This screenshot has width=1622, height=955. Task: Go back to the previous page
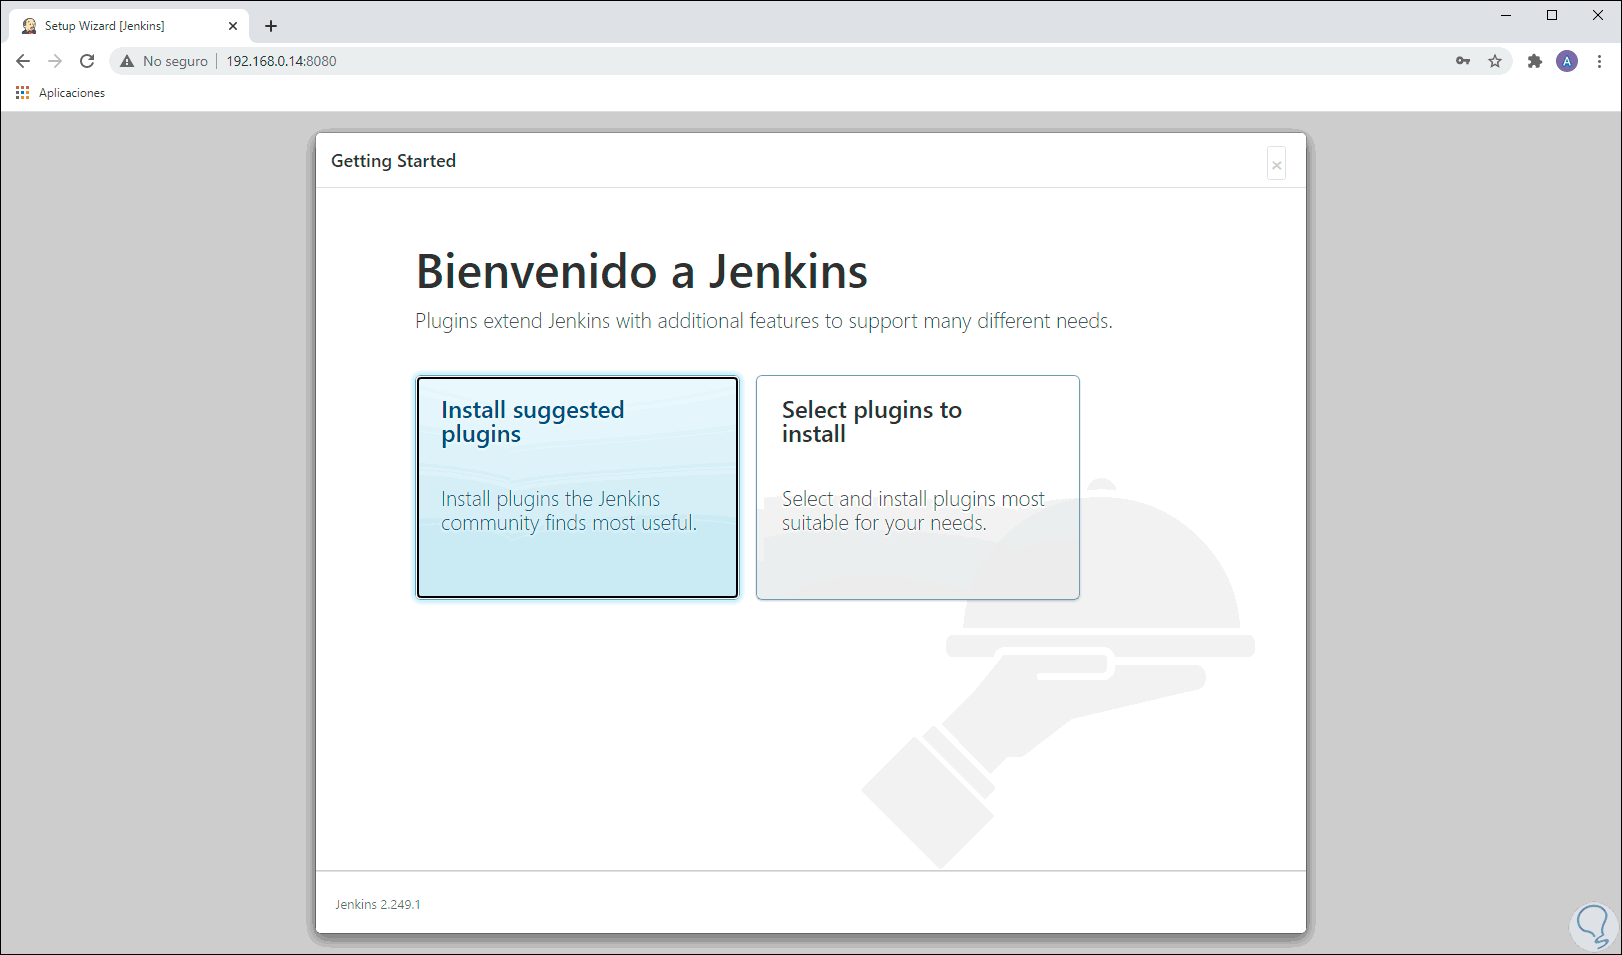pos(23,61)
